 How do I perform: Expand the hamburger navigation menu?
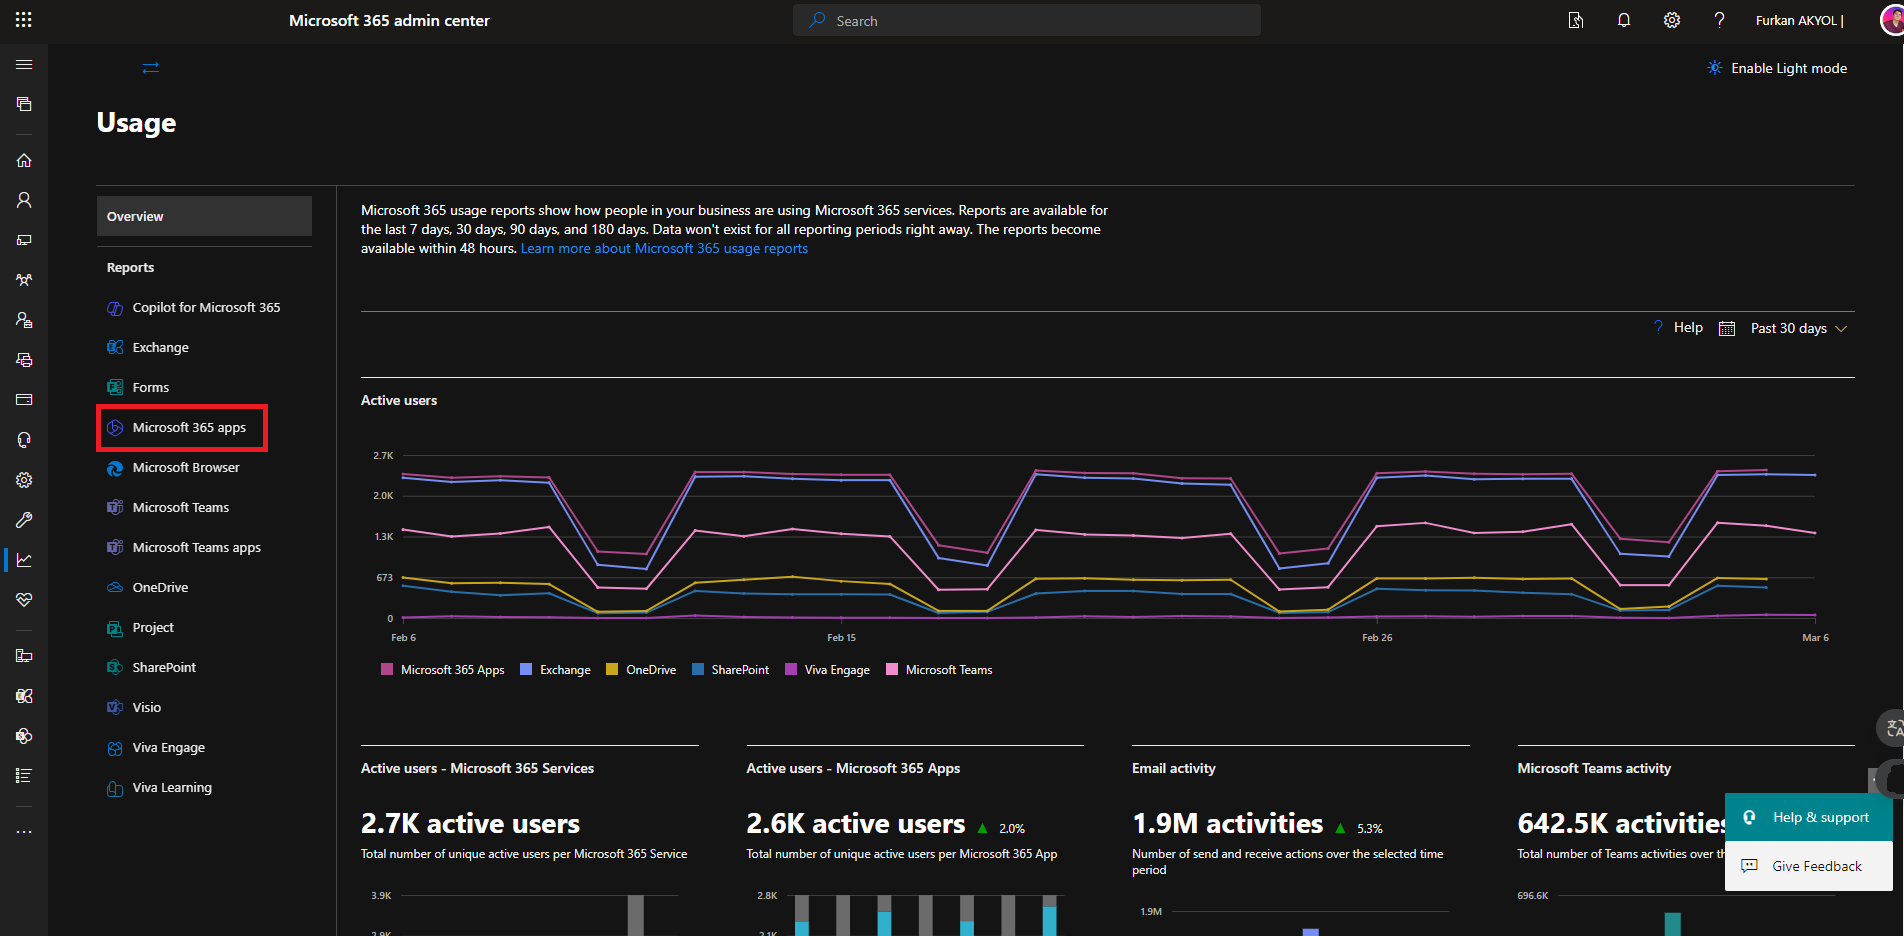coord(24,65)
